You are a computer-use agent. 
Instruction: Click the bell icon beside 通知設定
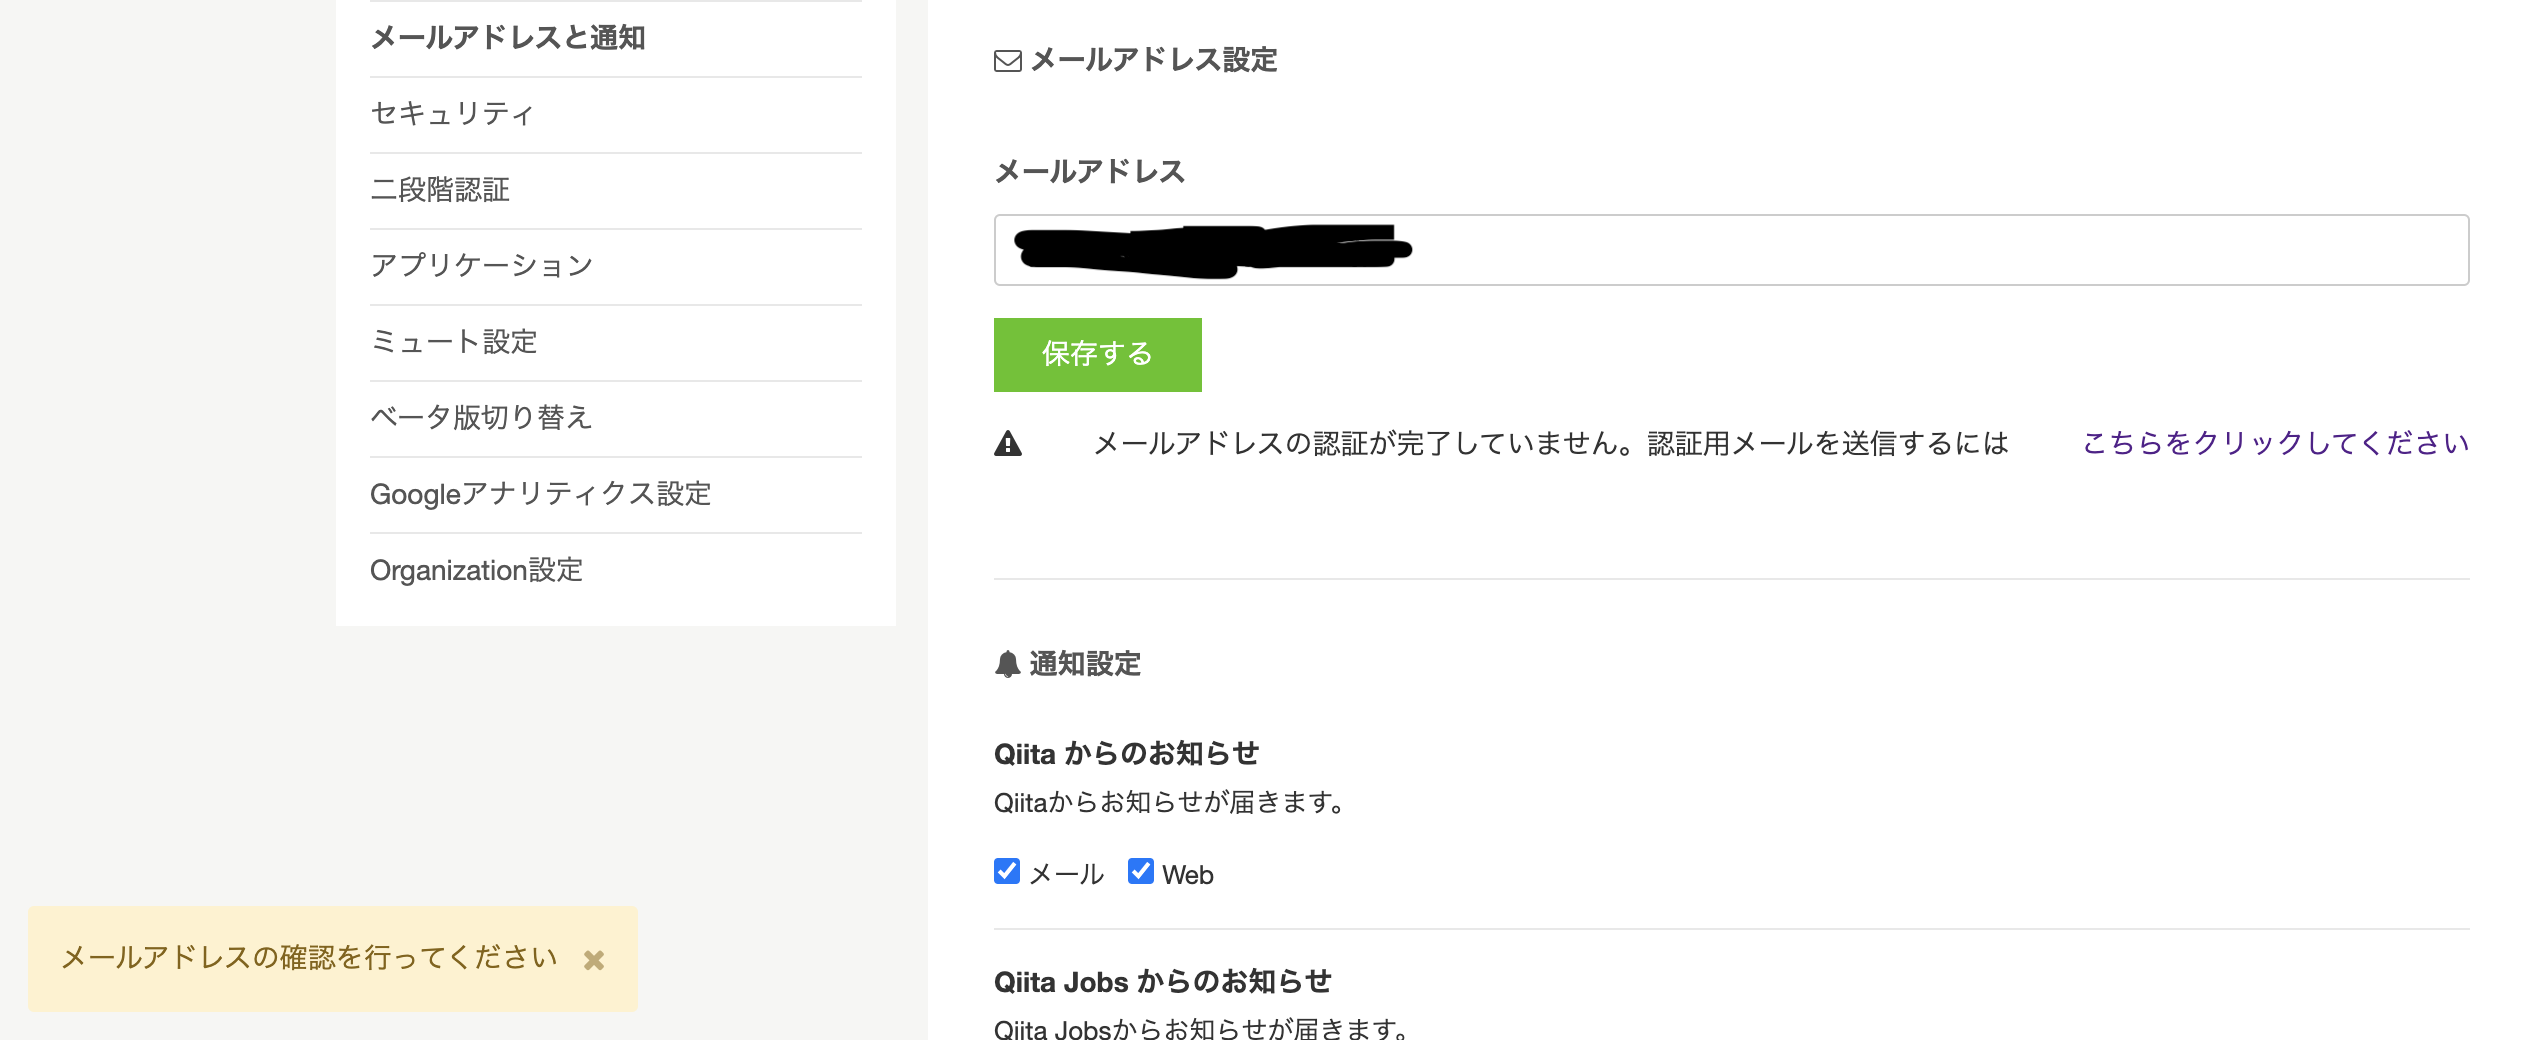click(x=1007, y=662)
